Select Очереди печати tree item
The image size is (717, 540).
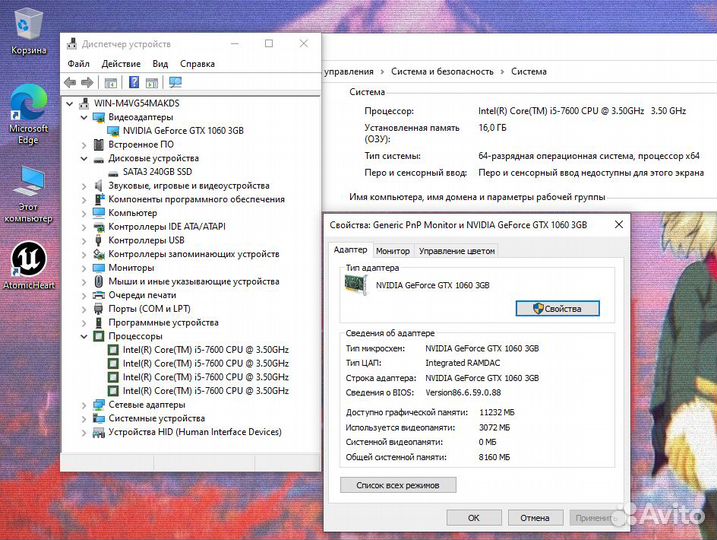tap(142, 295)
